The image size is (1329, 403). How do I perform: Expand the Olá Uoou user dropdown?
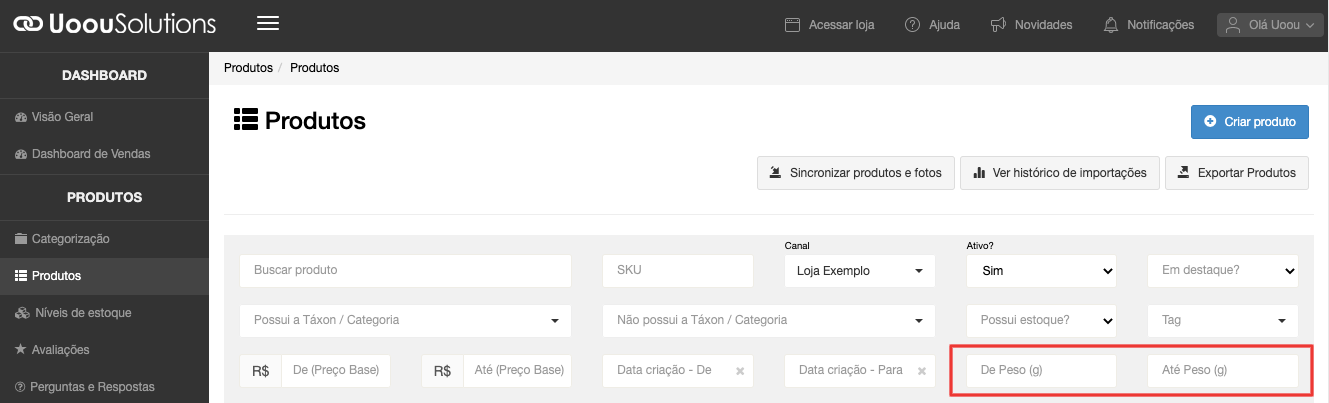click(1271, 25)
